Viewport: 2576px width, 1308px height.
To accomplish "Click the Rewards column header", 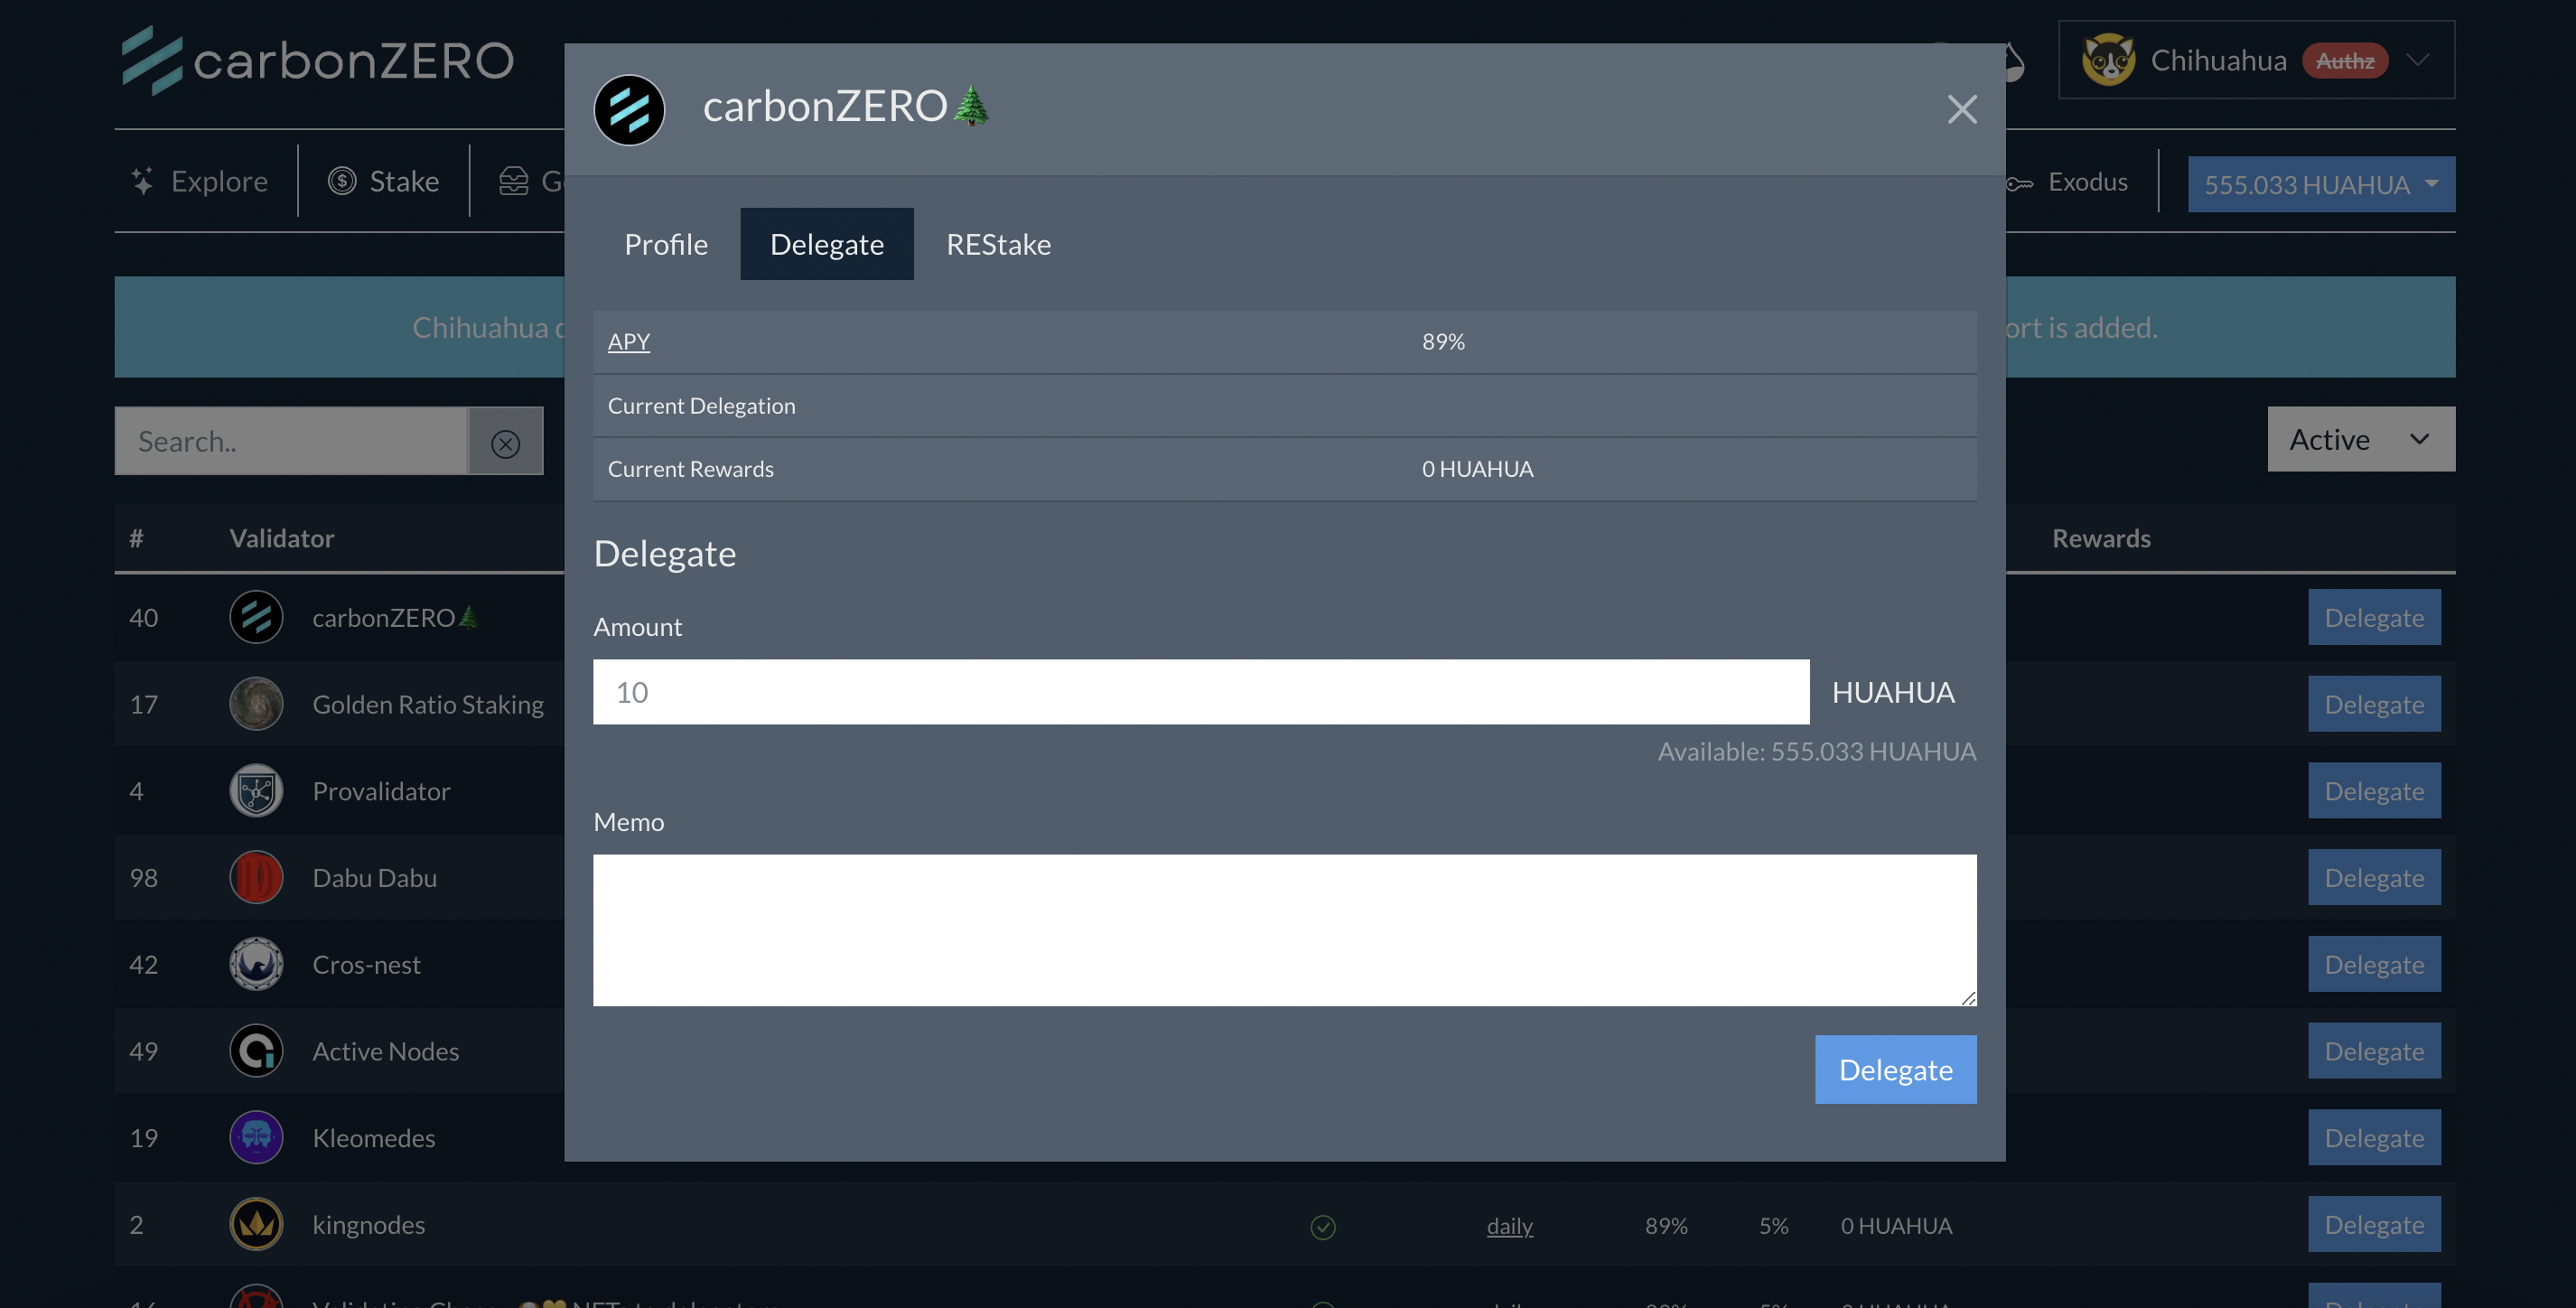I will 2101,538.
